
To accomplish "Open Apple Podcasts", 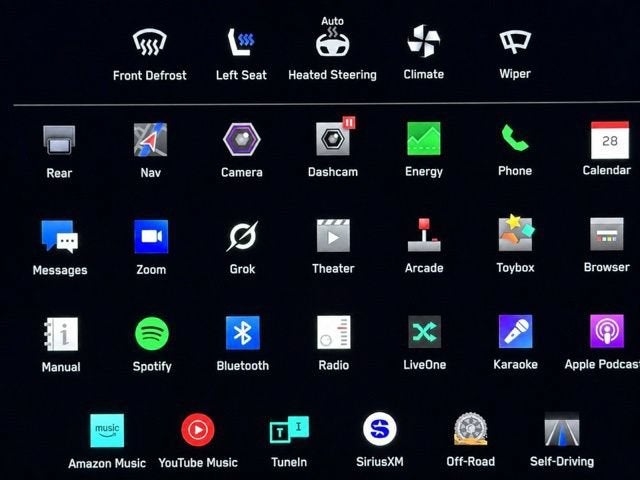I will (x=607, y=331).
